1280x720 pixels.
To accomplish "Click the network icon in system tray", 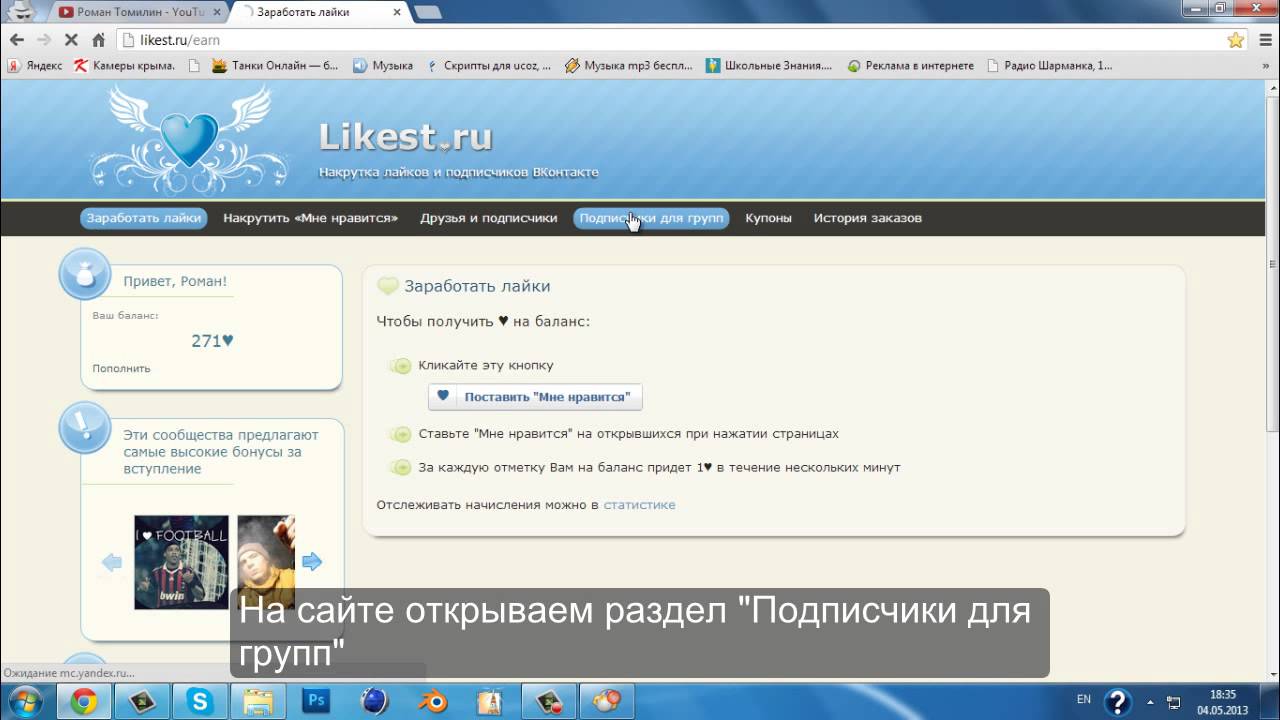I will [1174, 701].
